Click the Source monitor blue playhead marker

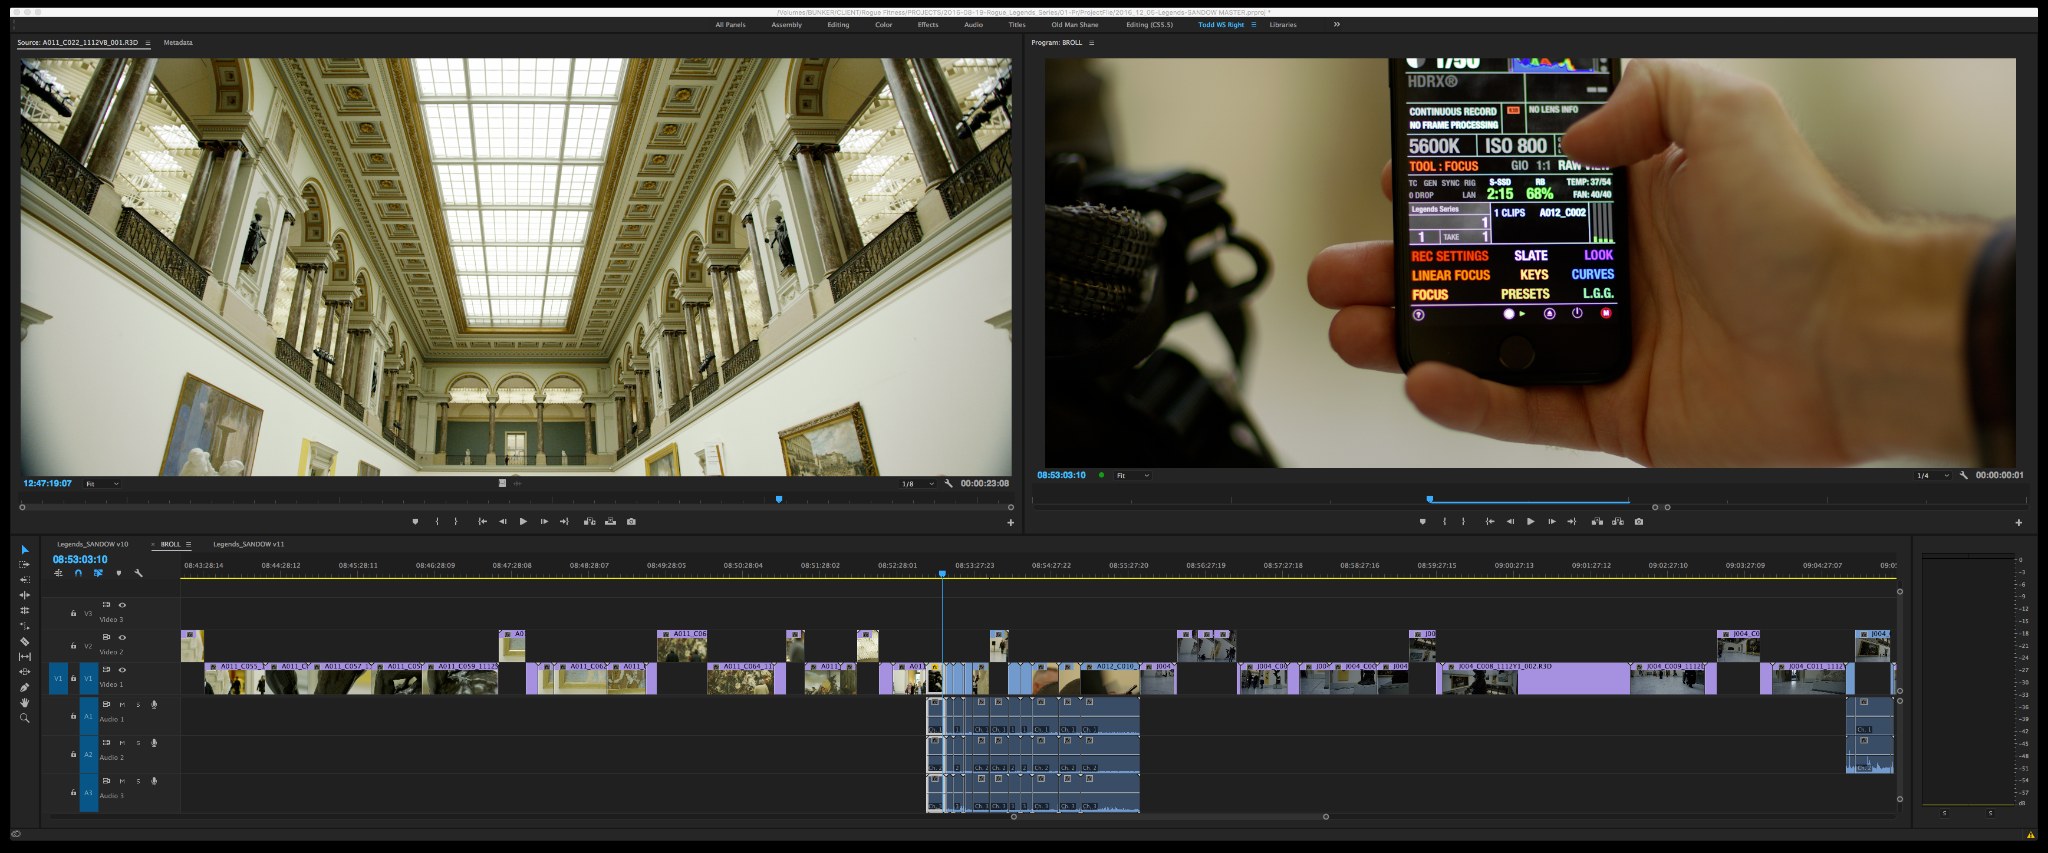tap(779, 499)
